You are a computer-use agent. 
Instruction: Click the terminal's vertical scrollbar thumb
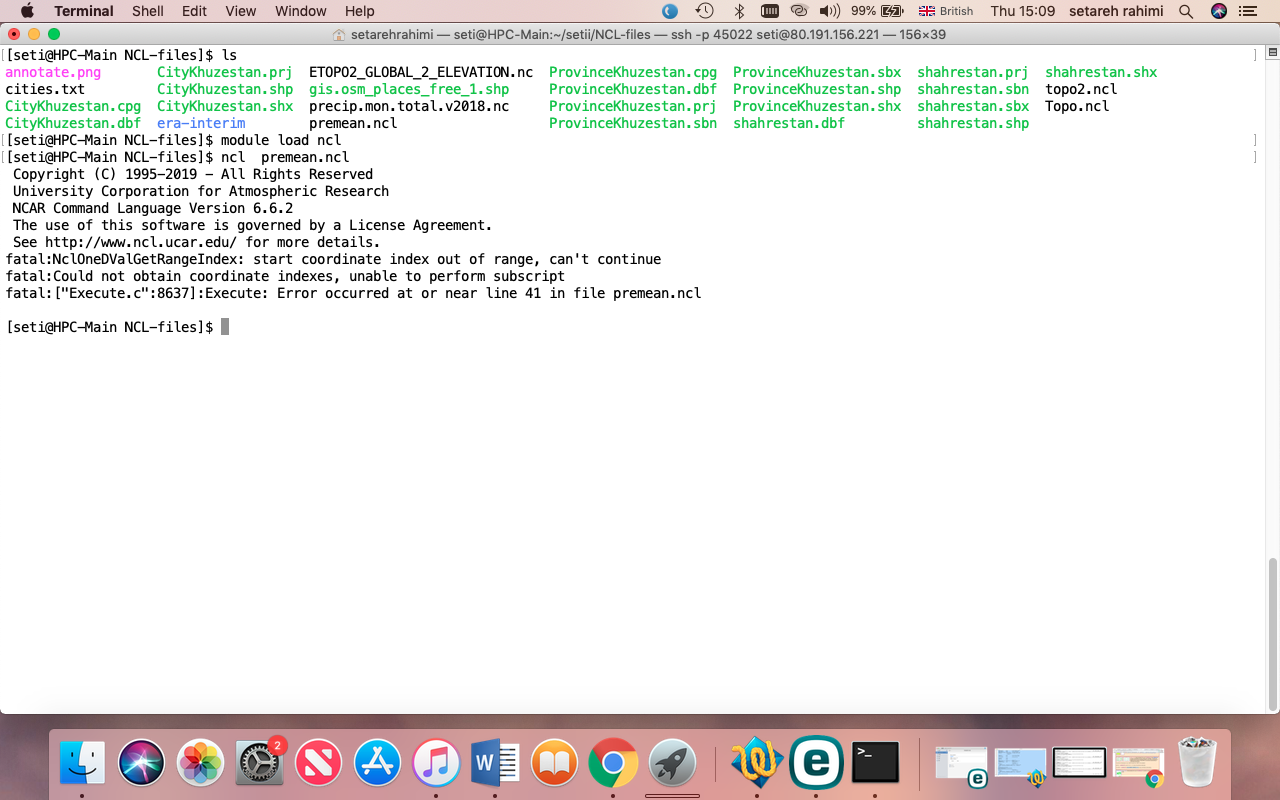pyautogui.click(x=1272, y=632)
